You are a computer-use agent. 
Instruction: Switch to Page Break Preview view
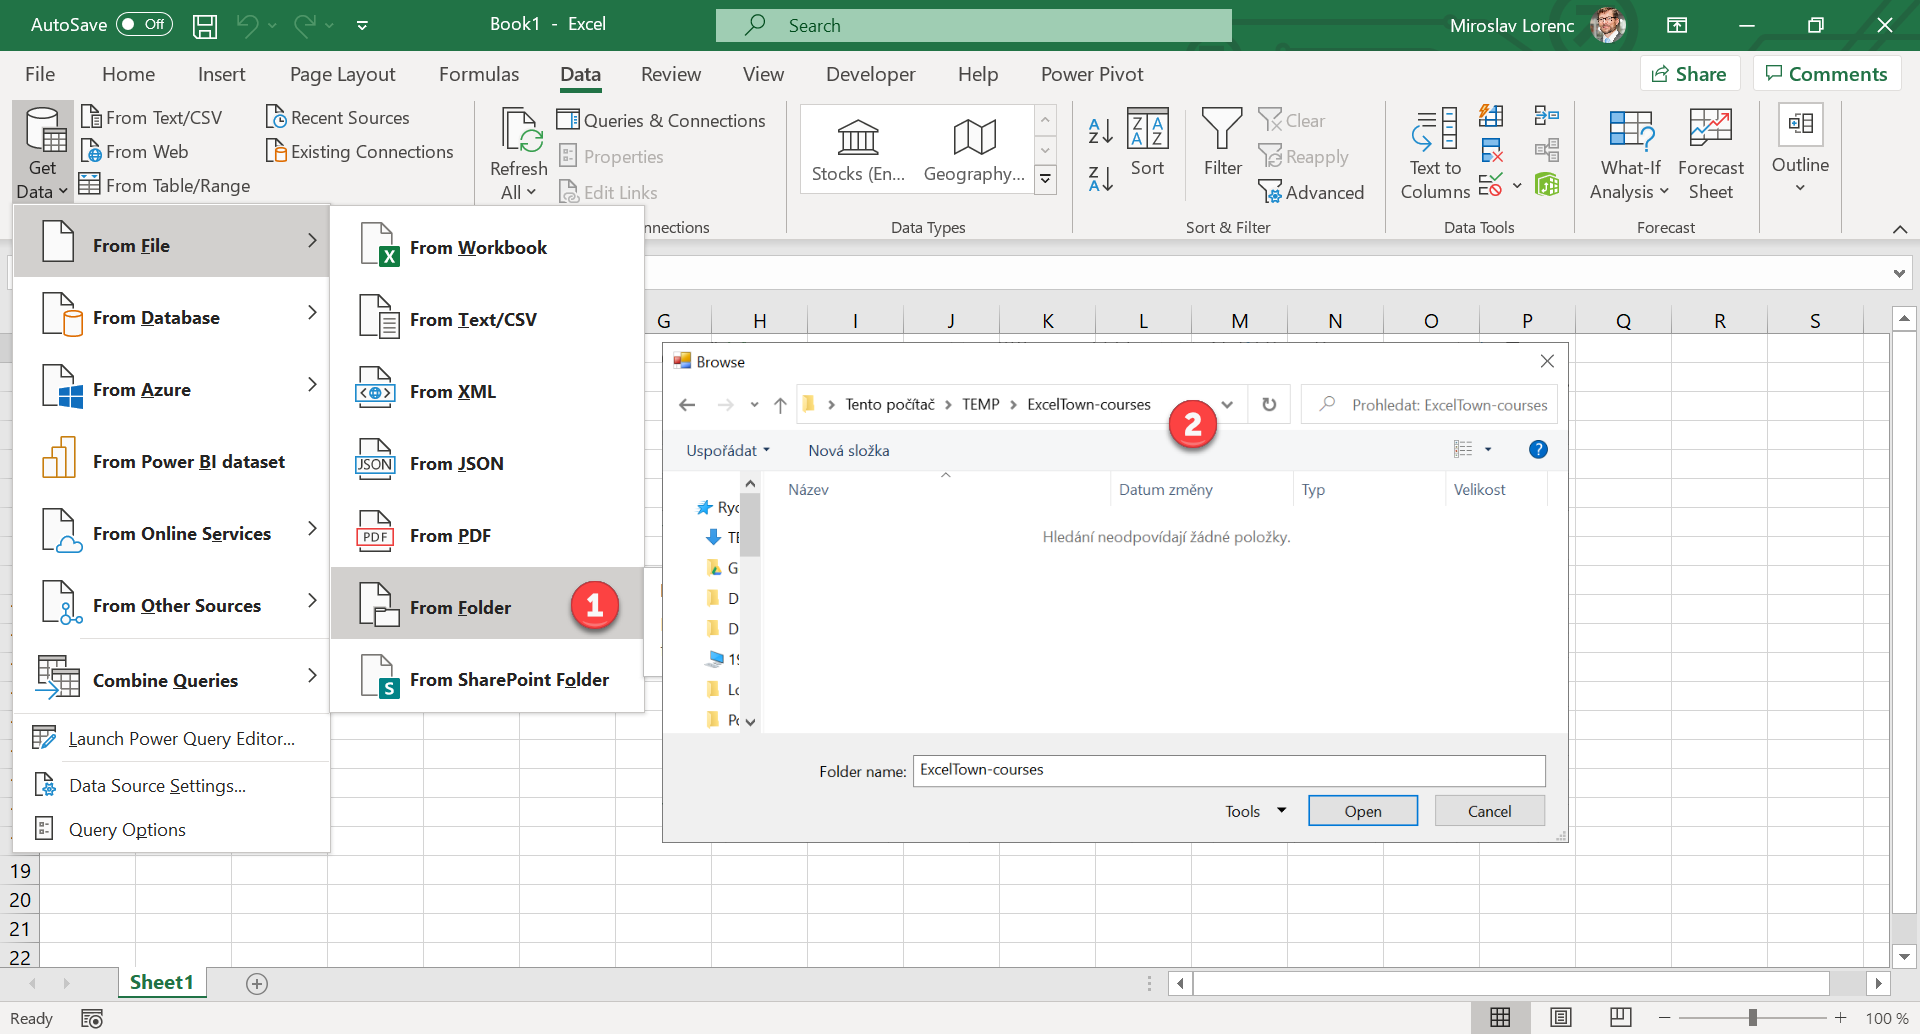[1621, 1018]
